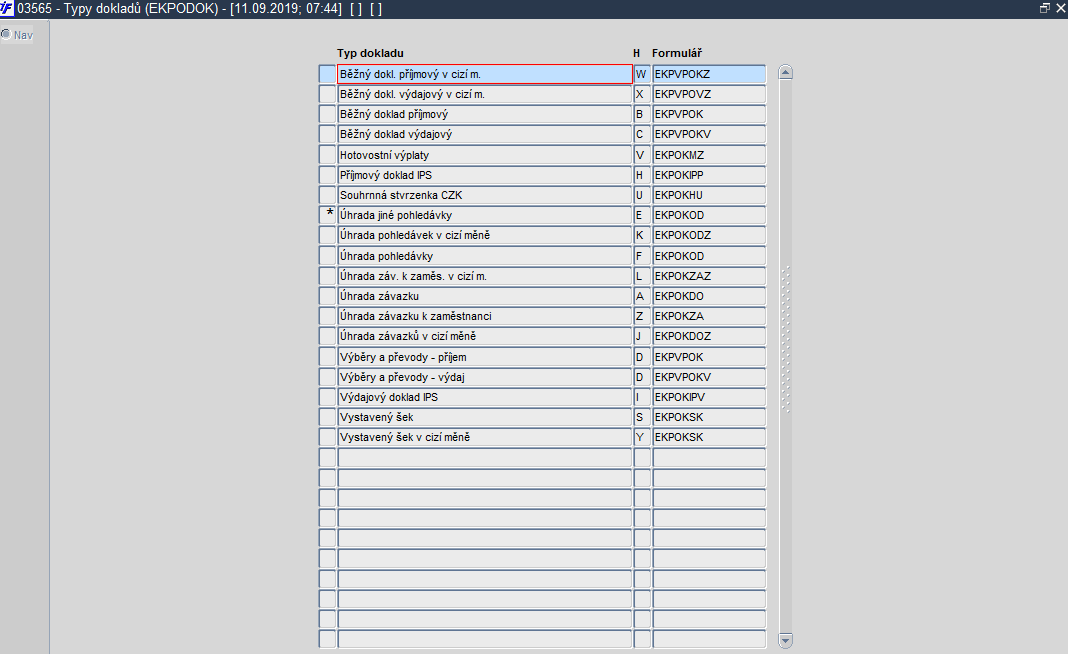Image resolution: width=1068 pixels, height=654 pixels.
Task: Click the application icon in title bar
Action: point(7,8)
